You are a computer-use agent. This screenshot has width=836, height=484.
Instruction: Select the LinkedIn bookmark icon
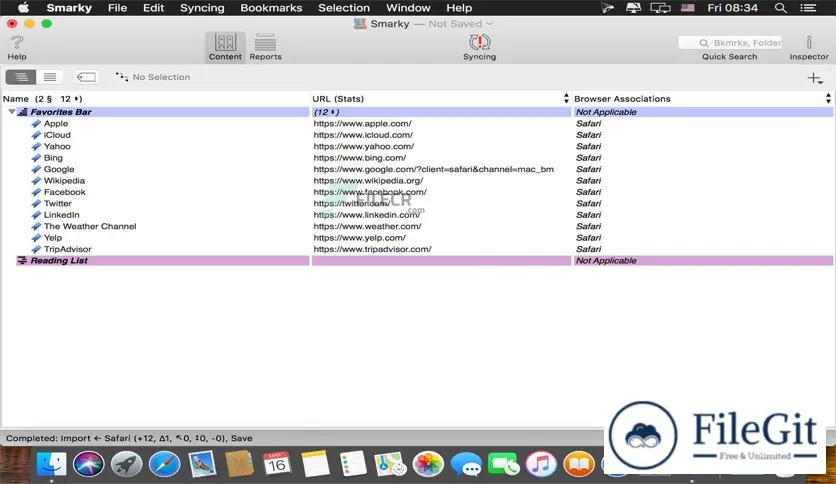coord(36,215)
